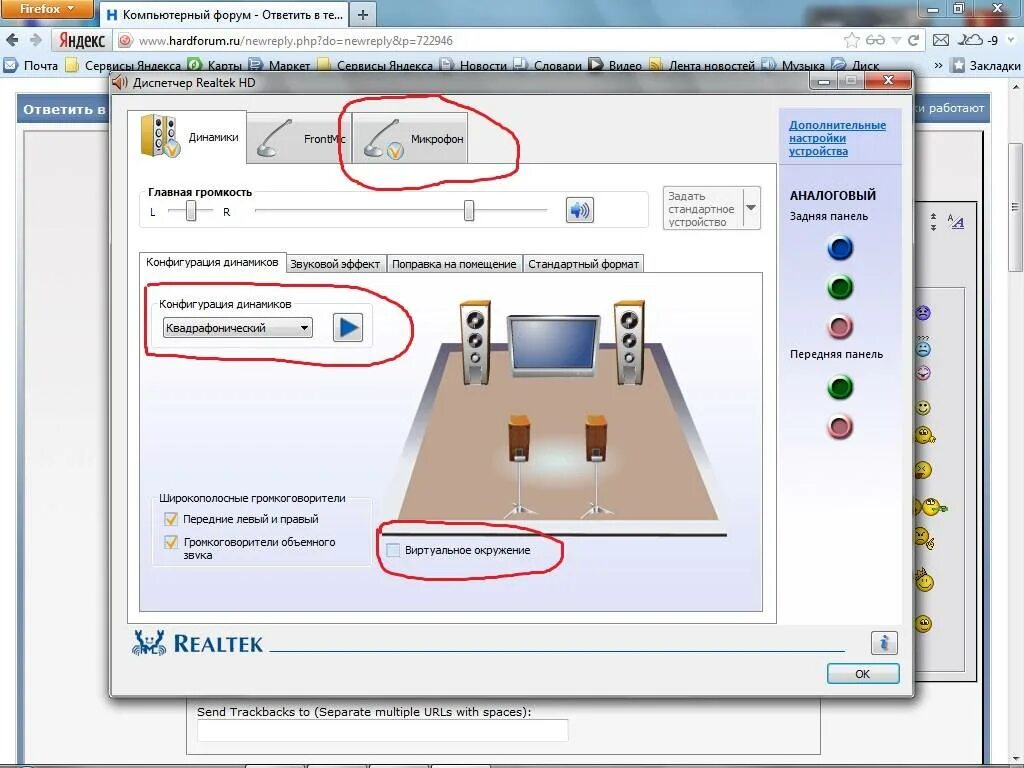The height and width of the screenshot is (768, 1024).
Task: Open a new Firefox tab with plus button
Action: pos(363,14)
